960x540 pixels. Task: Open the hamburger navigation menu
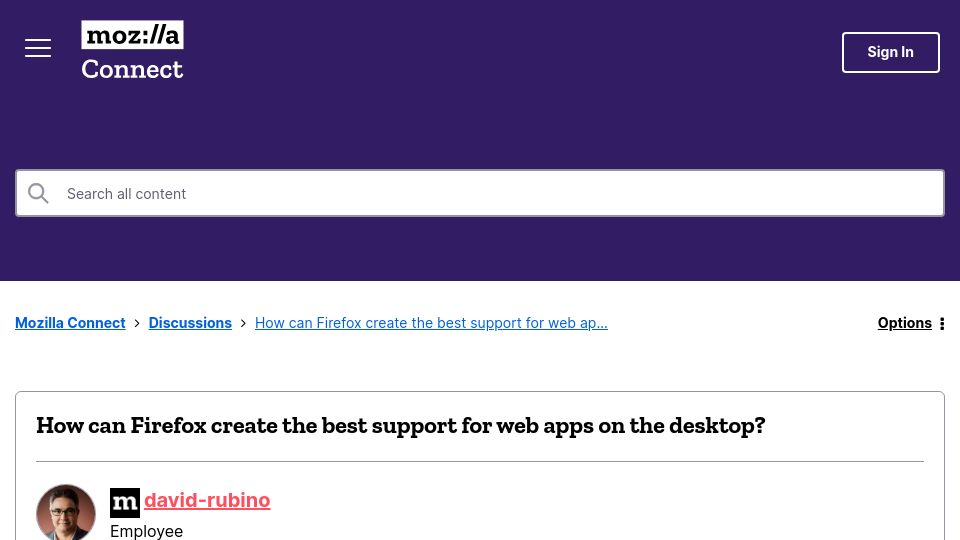click(38, 48)
